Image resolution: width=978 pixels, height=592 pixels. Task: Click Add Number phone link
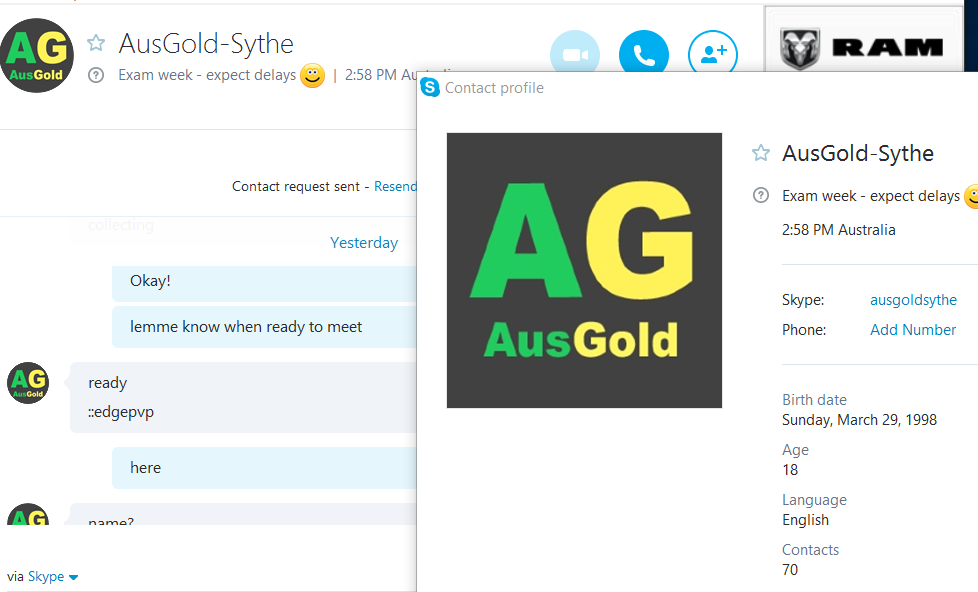[x=913, y=329]
